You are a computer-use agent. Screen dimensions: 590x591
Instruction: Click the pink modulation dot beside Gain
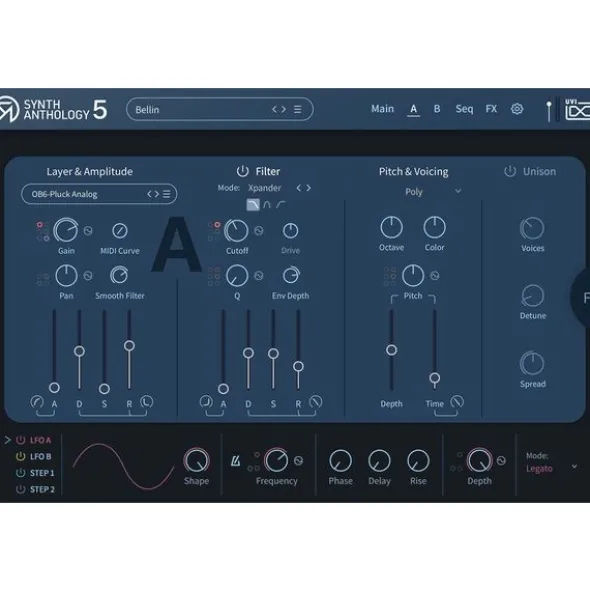click(x=39, y=225)
